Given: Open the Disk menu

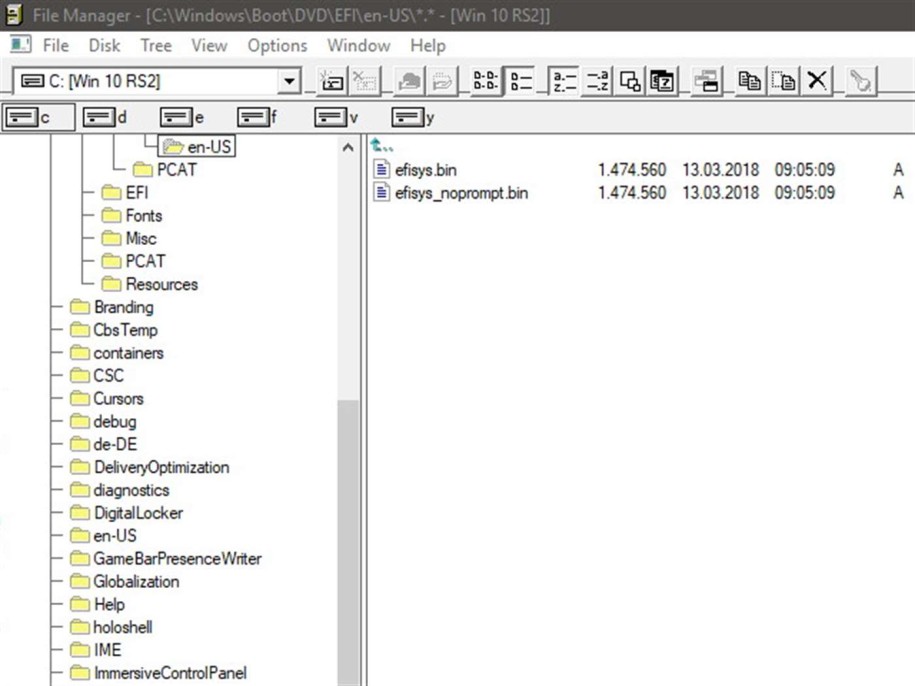Looking at the screenshot, I should 104,45.
